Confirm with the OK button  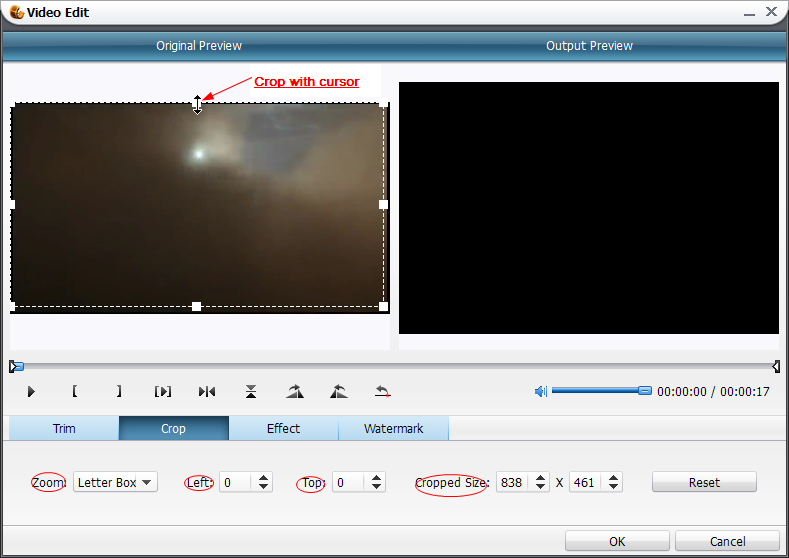617,541
